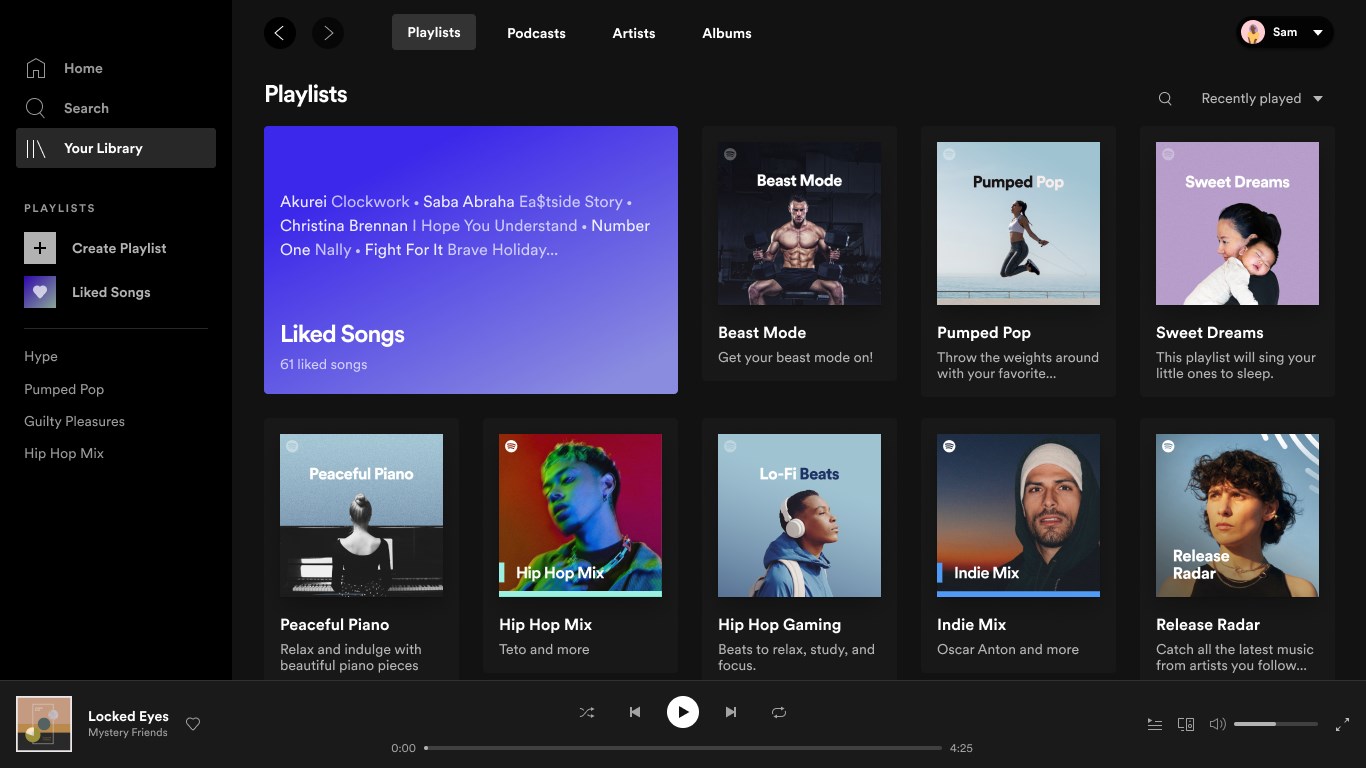Open the Recently played sort dropdown
1366x768 pixels.
1261,98
